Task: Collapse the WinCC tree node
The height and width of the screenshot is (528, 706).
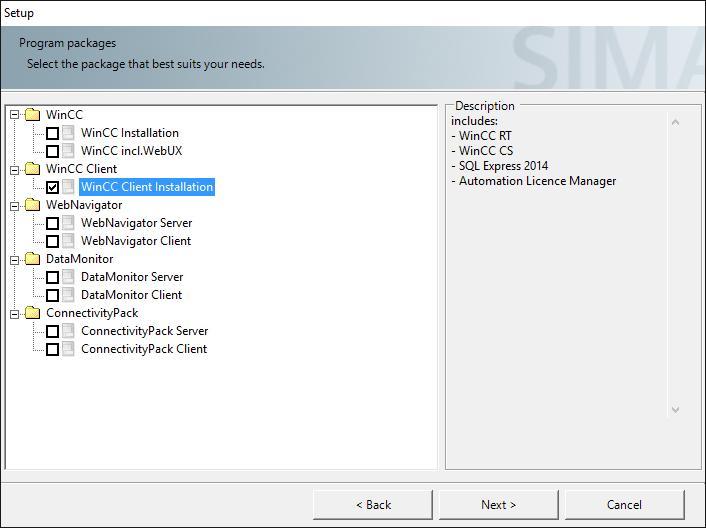Action: [x=14, y=115]
